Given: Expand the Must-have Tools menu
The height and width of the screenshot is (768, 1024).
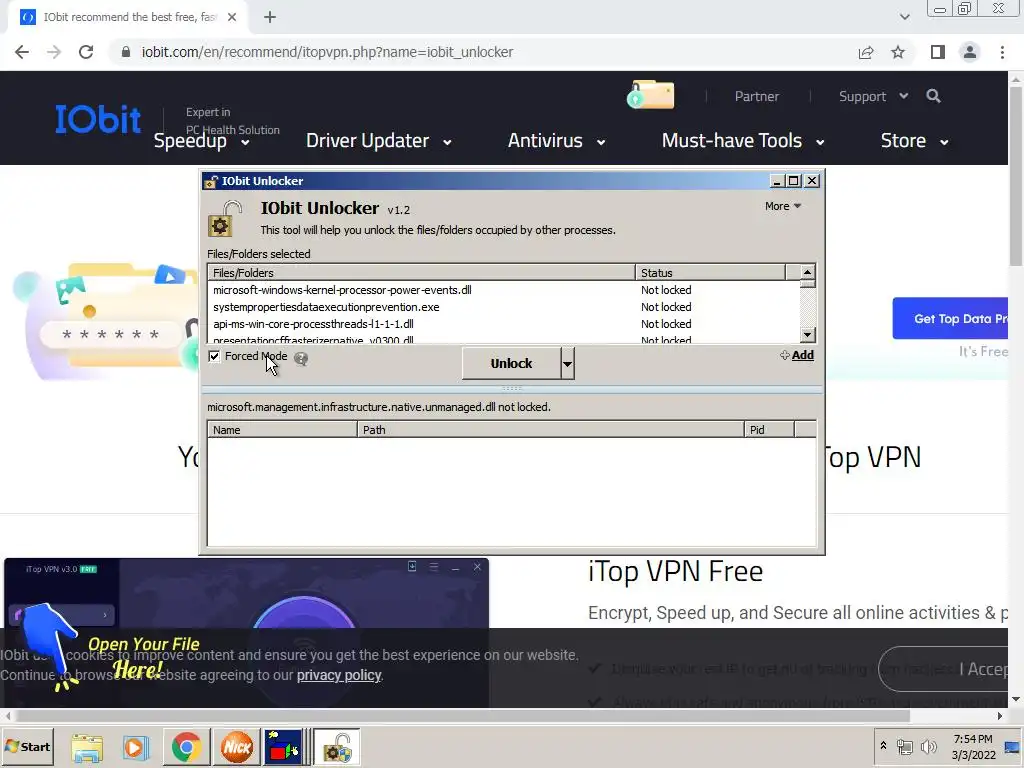Looking at the screenshot, I should point(743,141).
